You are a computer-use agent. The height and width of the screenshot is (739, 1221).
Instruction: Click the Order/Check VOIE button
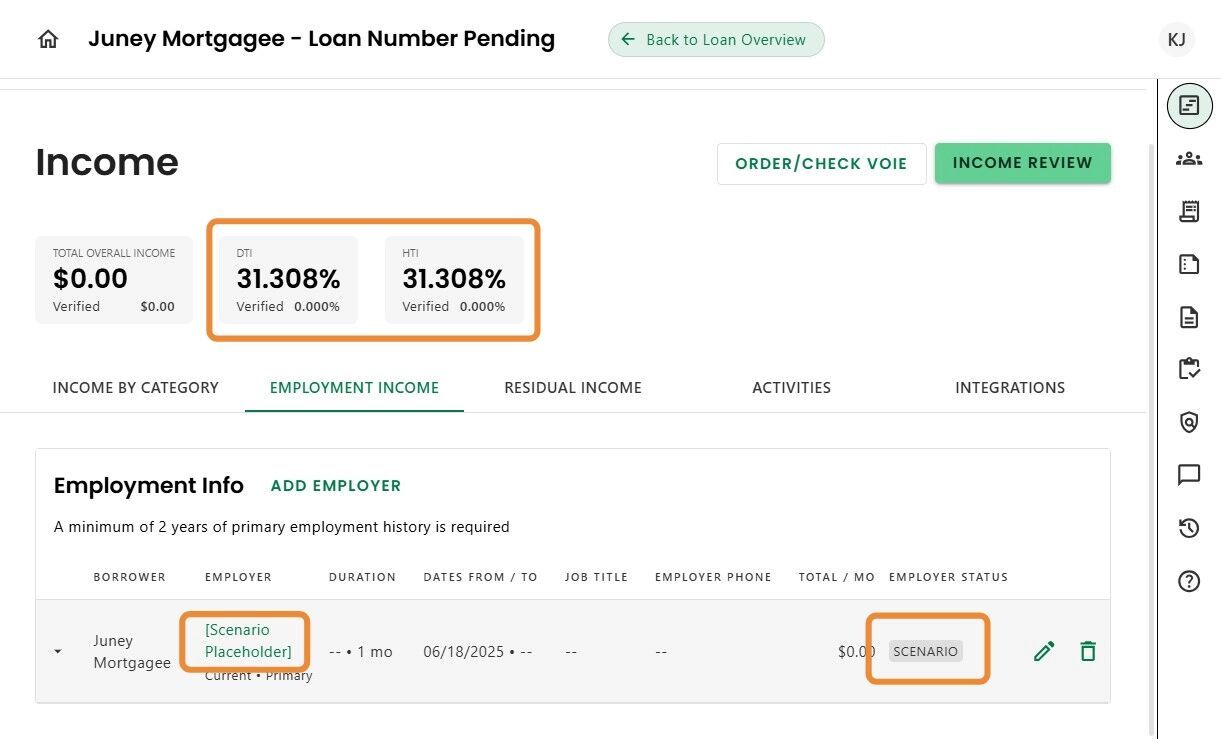(x=821, y=164)
